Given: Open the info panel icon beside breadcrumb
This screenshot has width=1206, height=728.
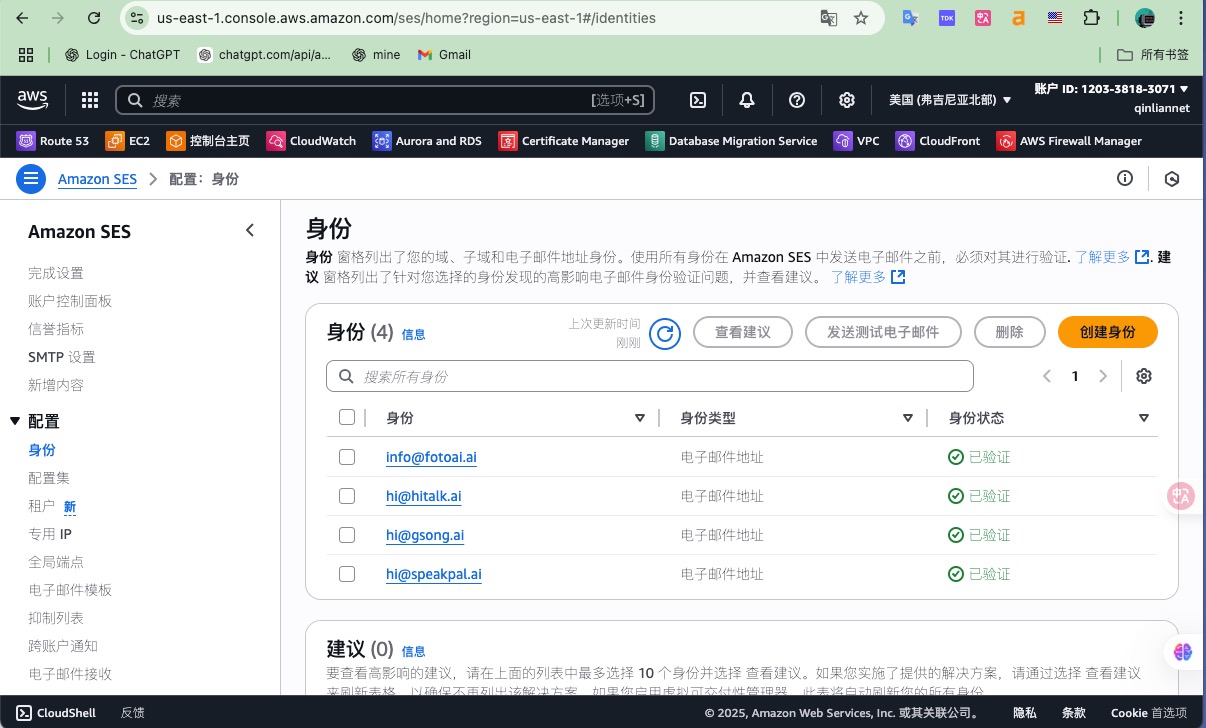Looking at the screenshot, I should (1125, 179).
